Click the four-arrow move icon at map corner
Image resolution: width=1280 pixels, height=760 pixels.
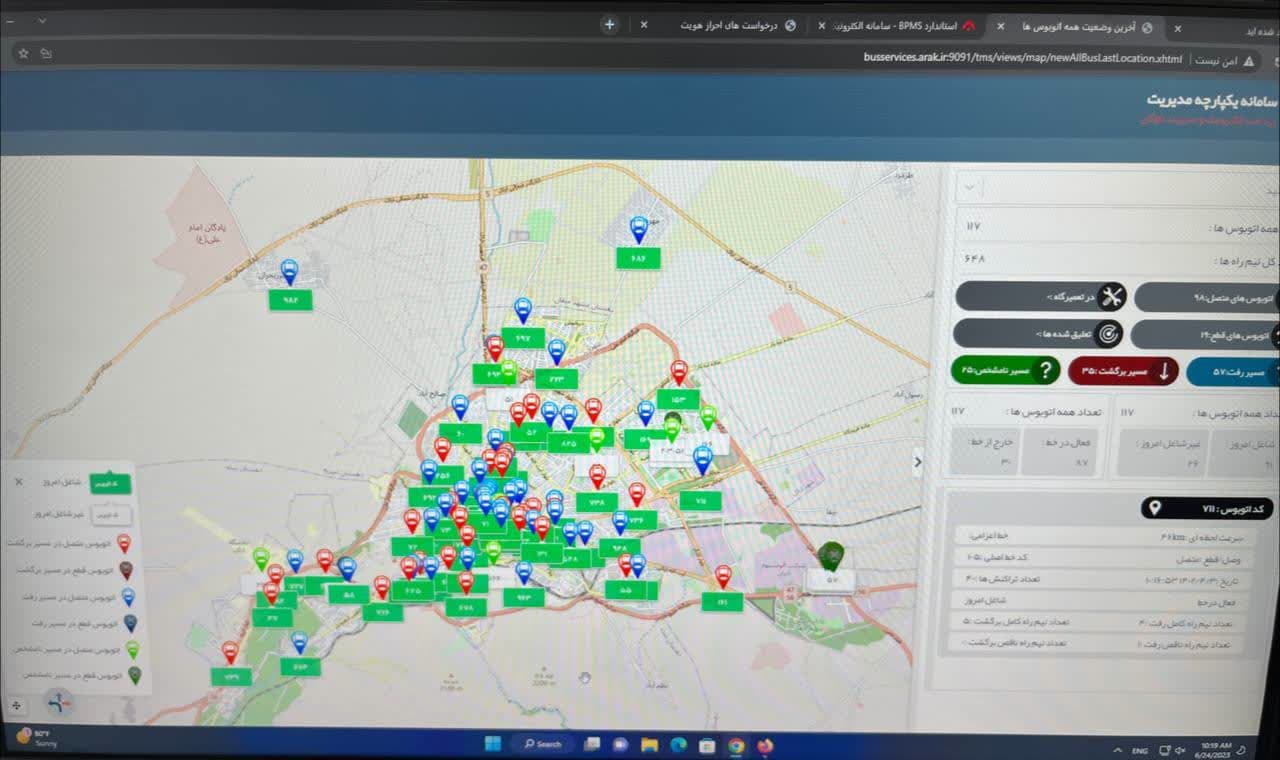(17, 705)
